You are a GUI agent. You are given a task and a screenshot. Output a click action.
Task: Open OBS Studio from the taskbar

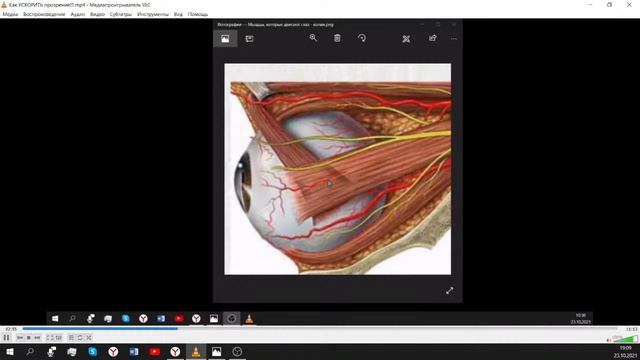pos(237,351)
